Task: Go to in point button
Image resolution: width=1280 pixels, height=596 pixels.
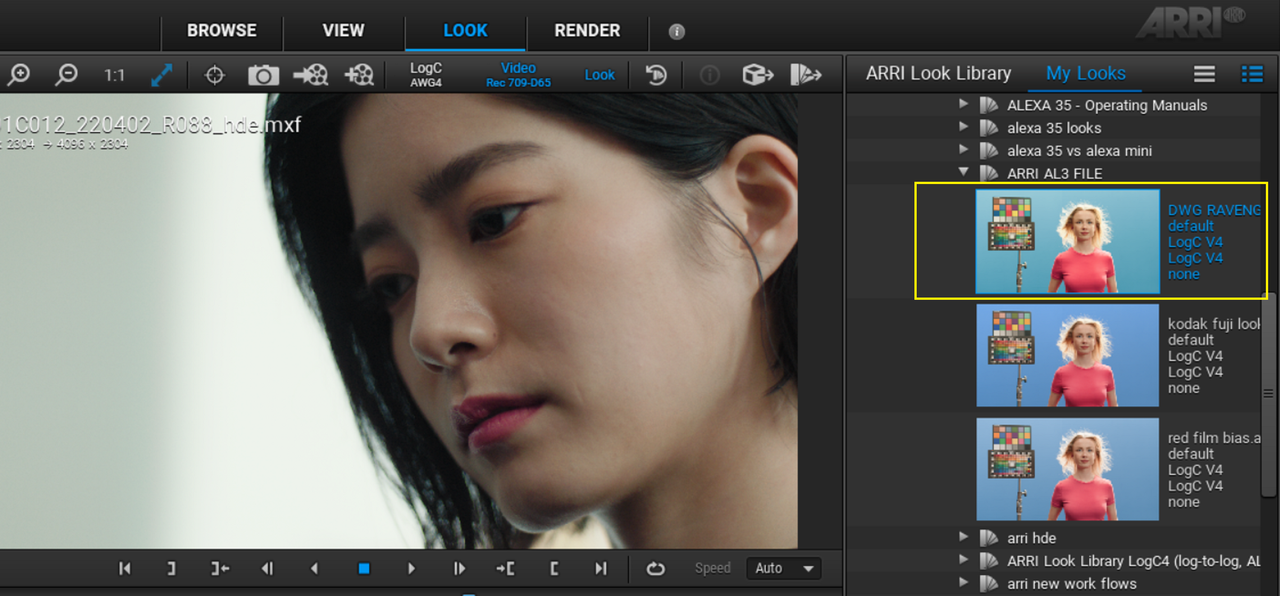Action: point(505,568)
